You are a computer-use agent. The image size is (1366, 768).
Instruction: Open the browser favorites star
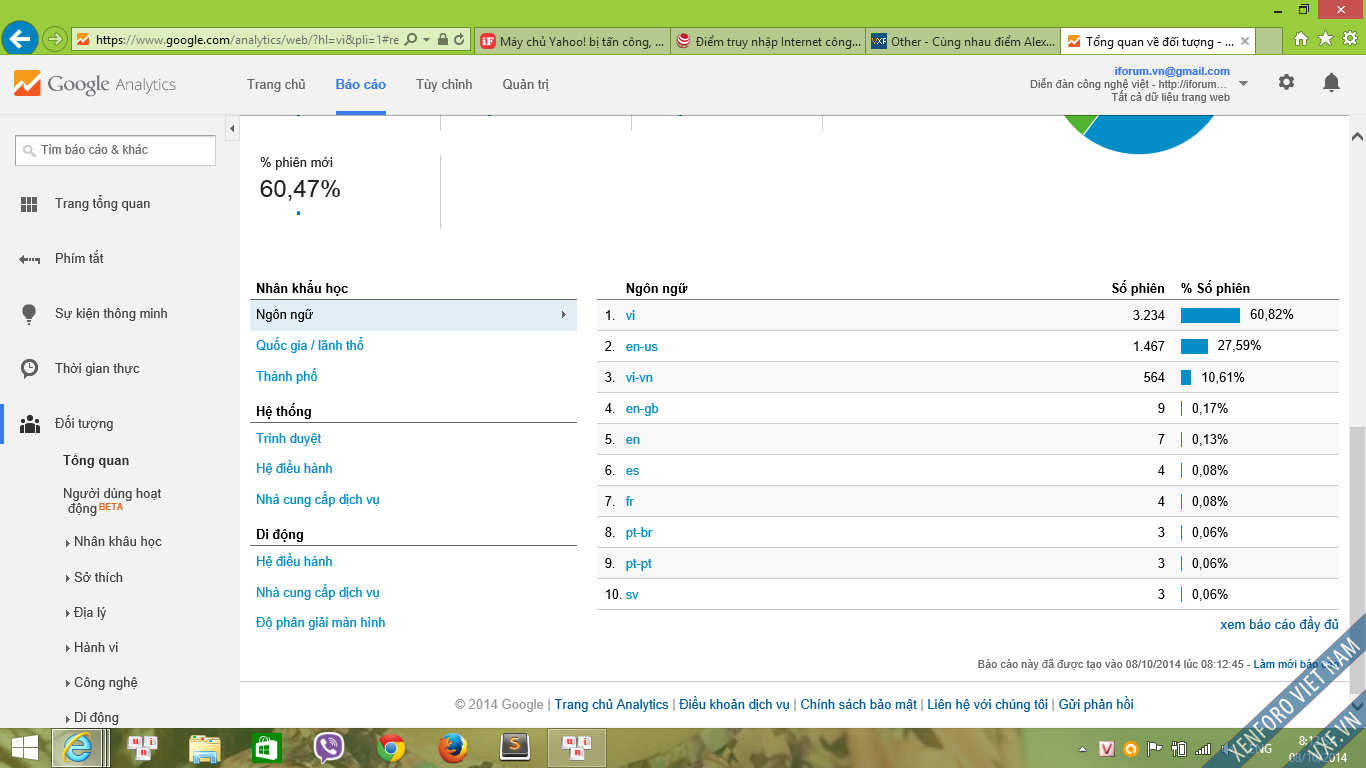pos(1325,39)
